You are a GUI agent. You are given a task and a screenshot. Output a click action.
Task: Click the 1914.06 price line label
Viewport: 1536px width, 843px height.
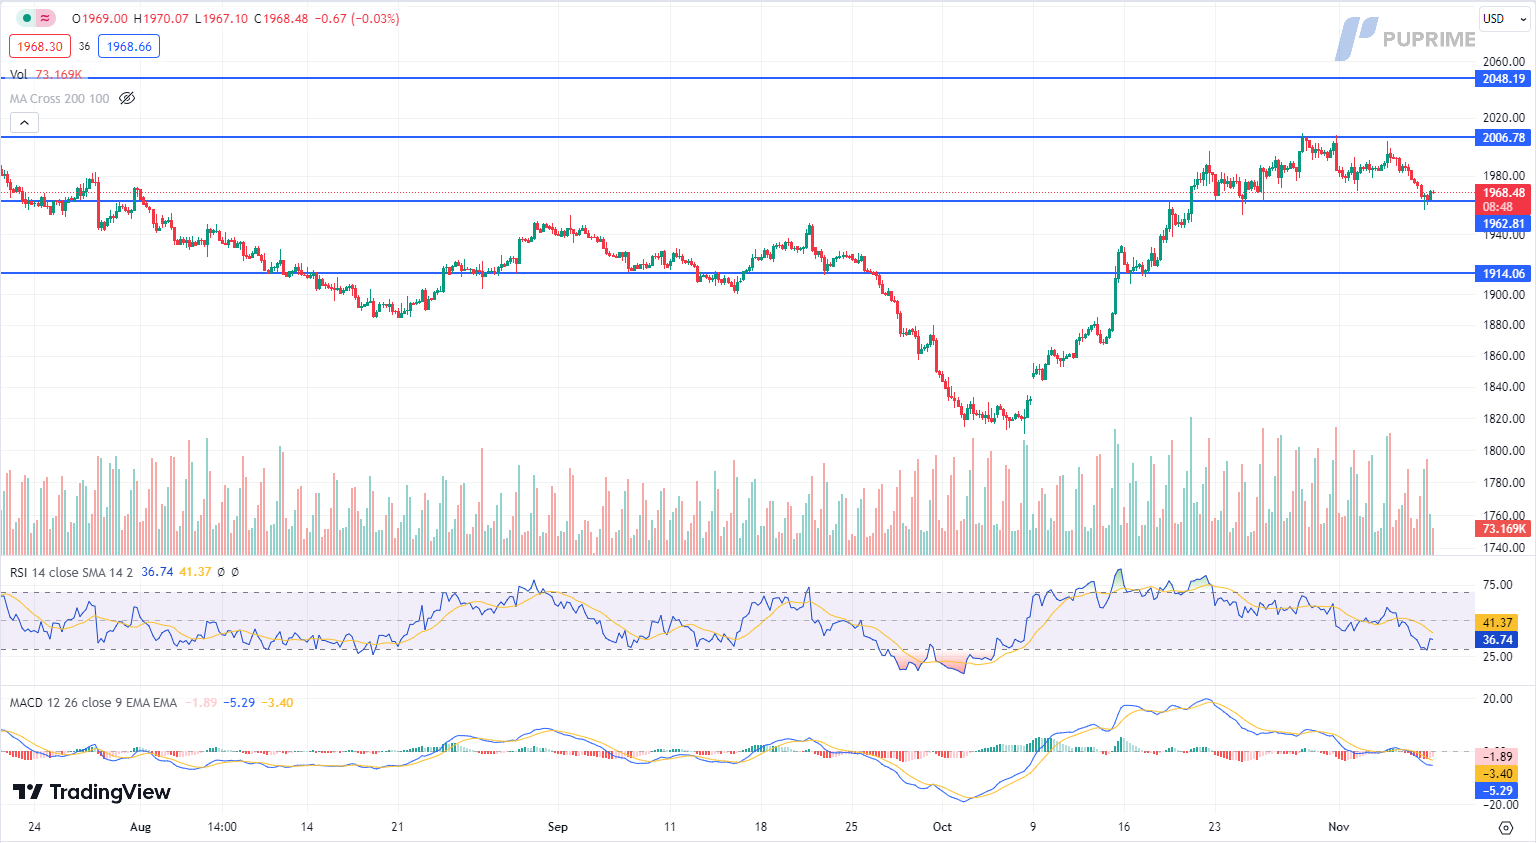point(1503,273)
